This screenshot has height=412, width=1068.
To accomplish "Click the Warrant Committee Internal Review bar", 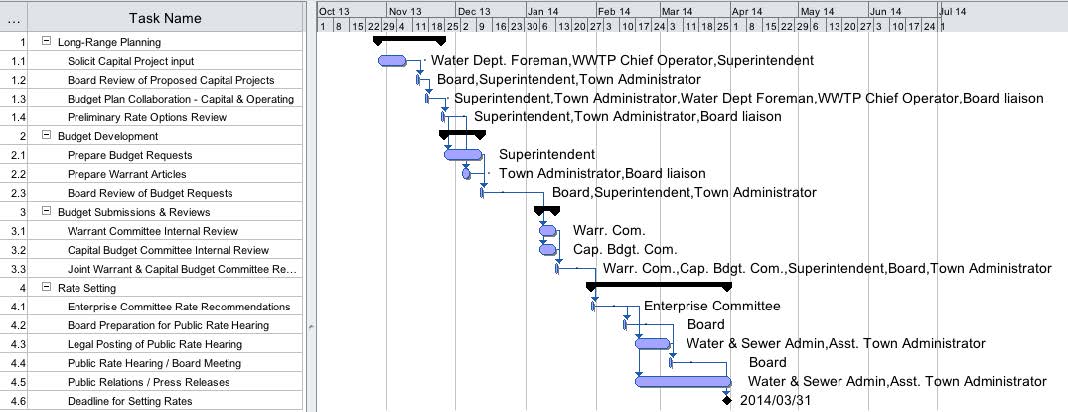I will [547, 231].
